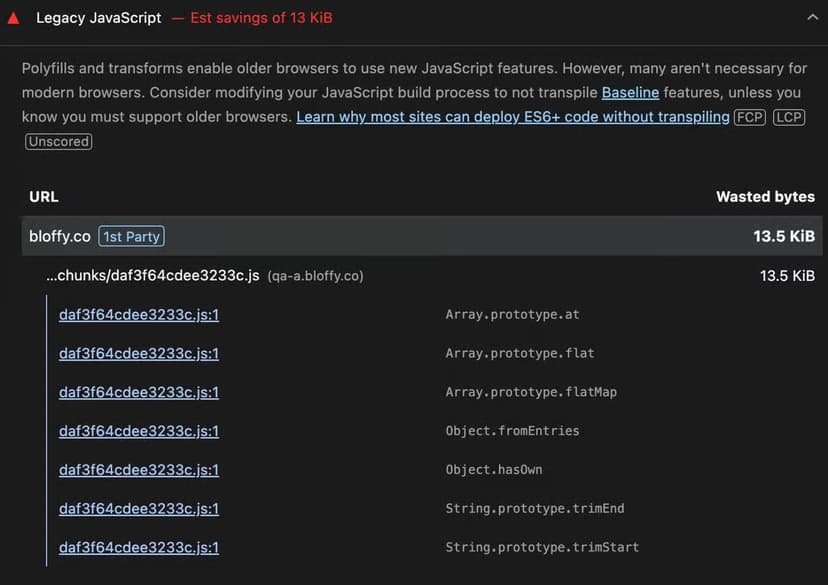The image size is (828, 585).
Task: Click the Wasted bytes column header
Action: tap(765, 196)
